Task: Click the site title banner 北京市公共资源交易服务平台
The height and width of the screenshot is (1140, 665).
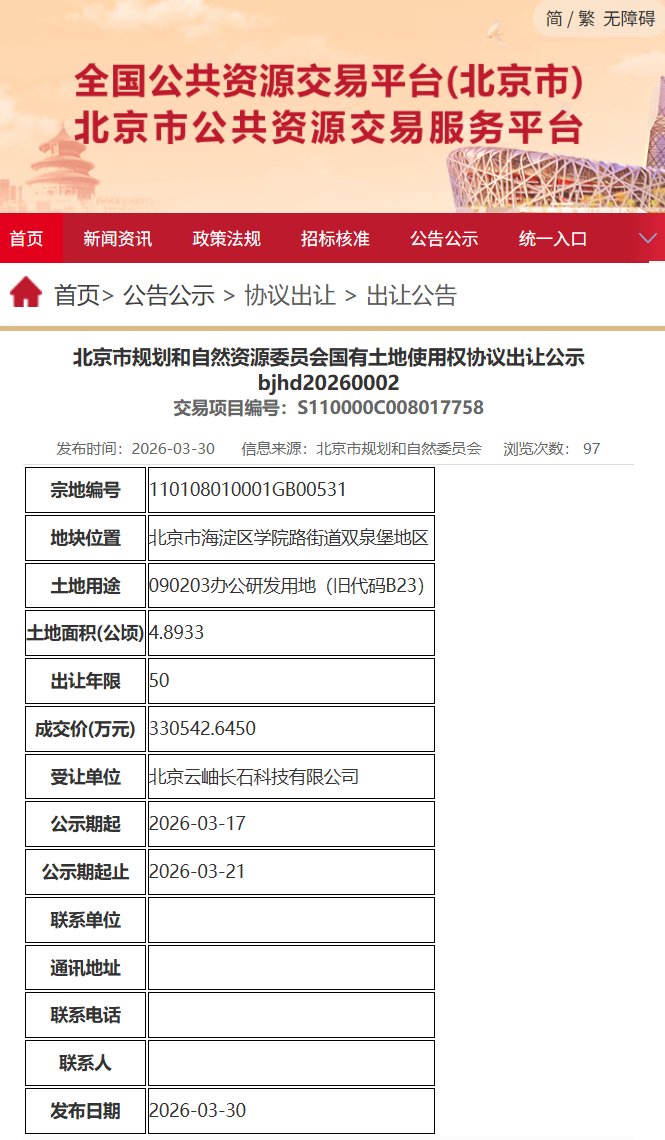Action: [x=329, y=128]
